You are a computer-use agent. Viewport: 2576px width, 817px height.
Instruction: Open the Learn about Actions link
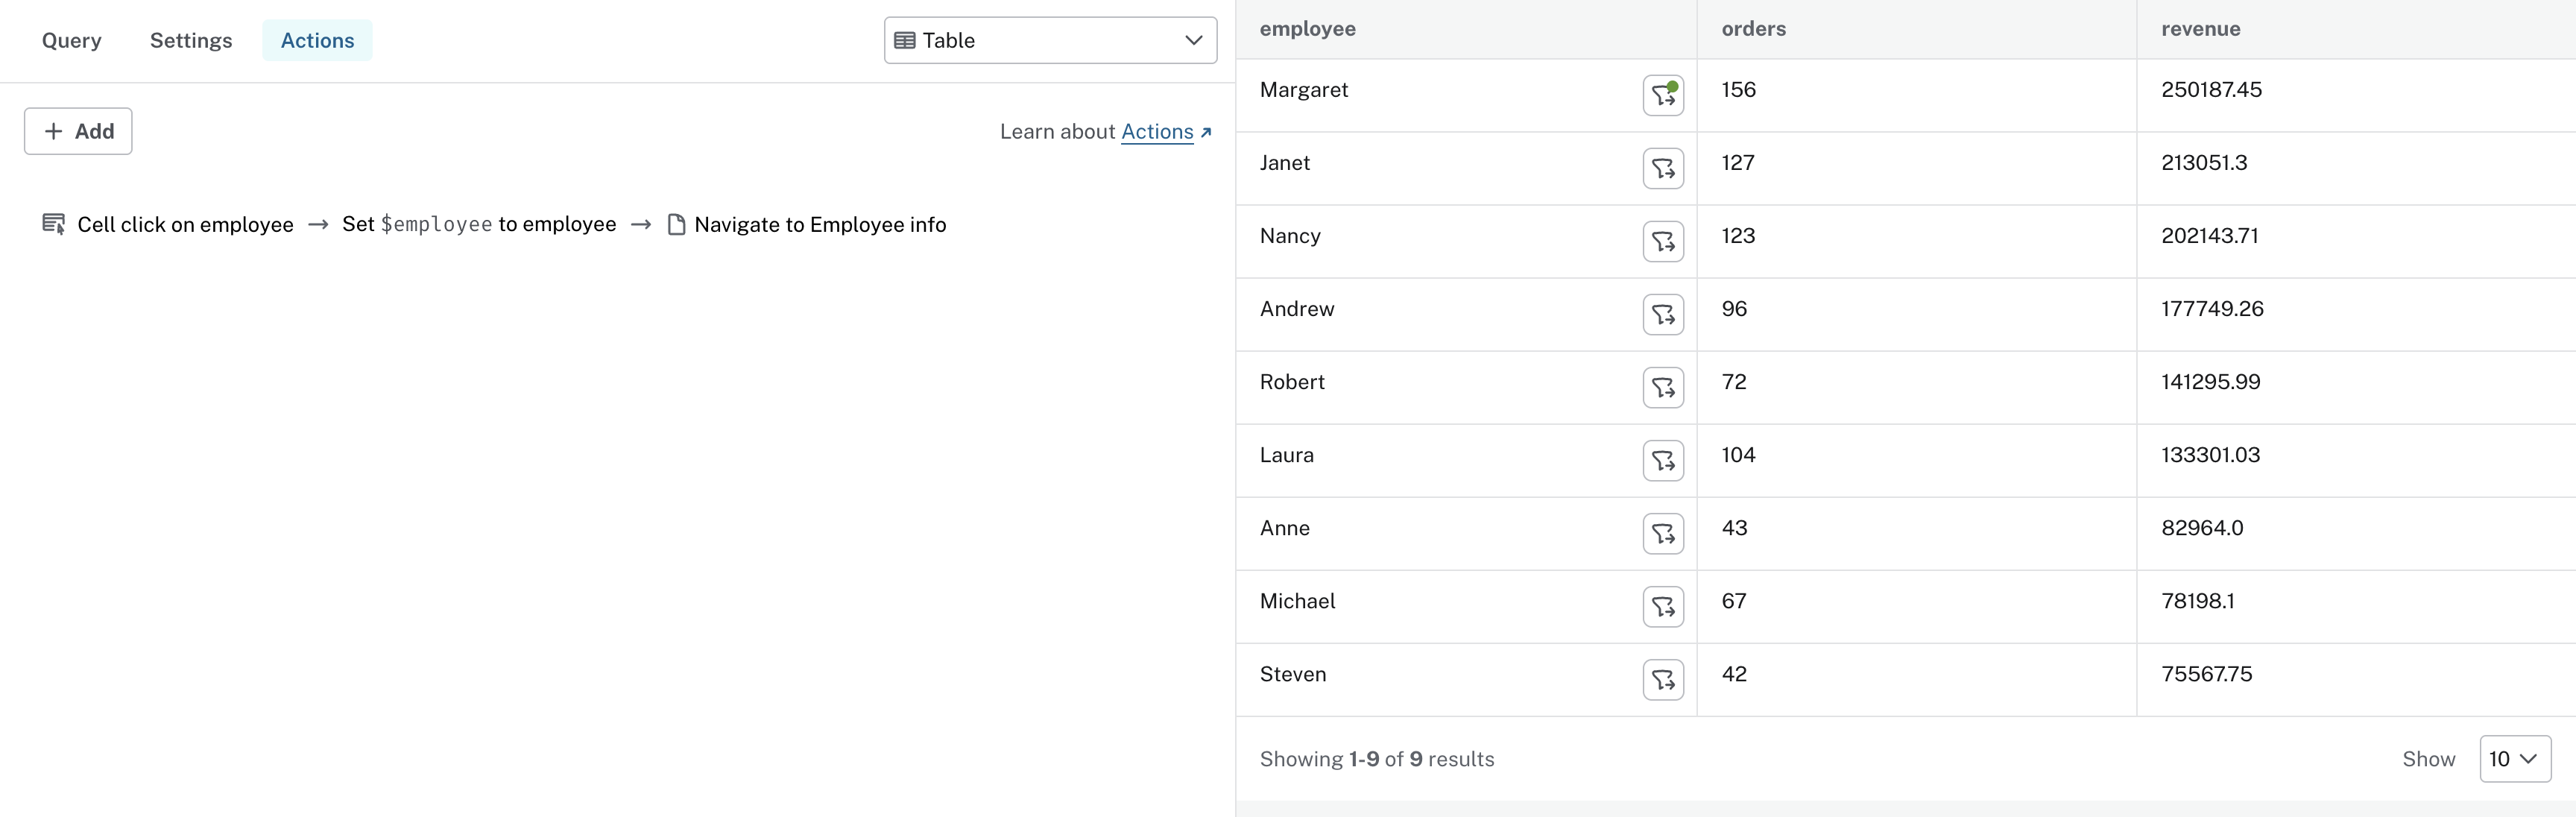[x=1157, y=132]
